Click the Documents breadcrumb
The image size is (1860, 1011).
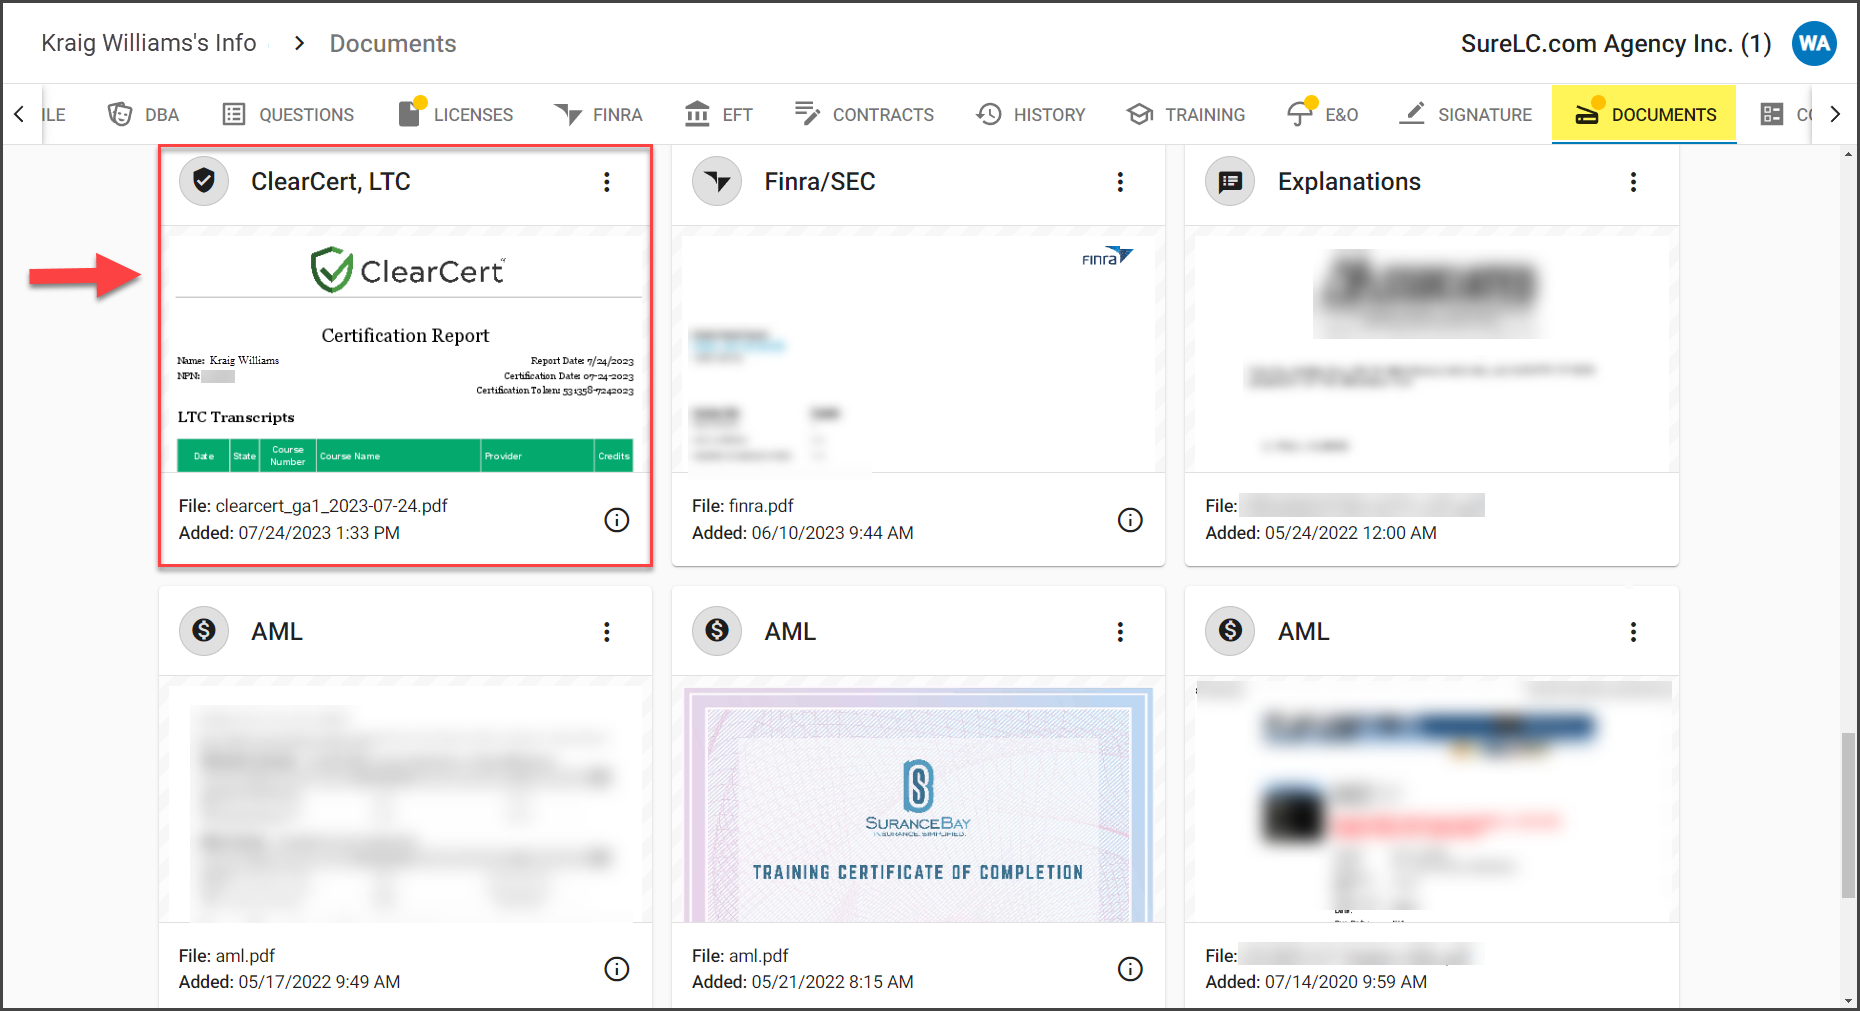393,43
